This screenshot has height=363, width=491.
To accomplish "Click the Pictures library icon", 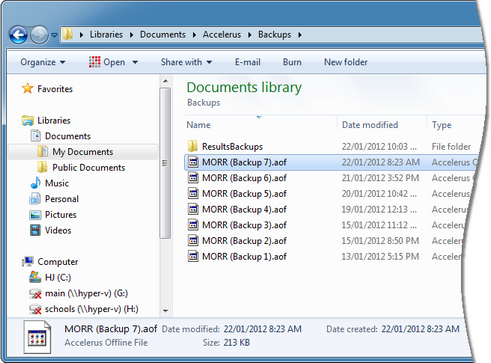I will tap(35, 215).
